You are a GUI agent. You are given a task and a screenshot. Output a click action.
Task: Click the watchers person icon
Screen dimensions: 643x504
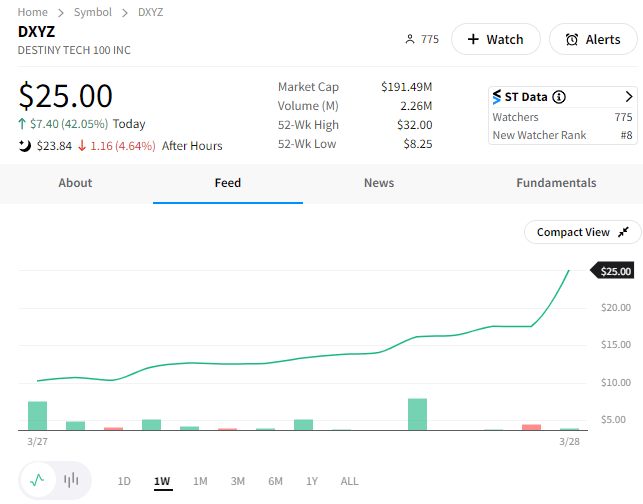coord(409,40)
